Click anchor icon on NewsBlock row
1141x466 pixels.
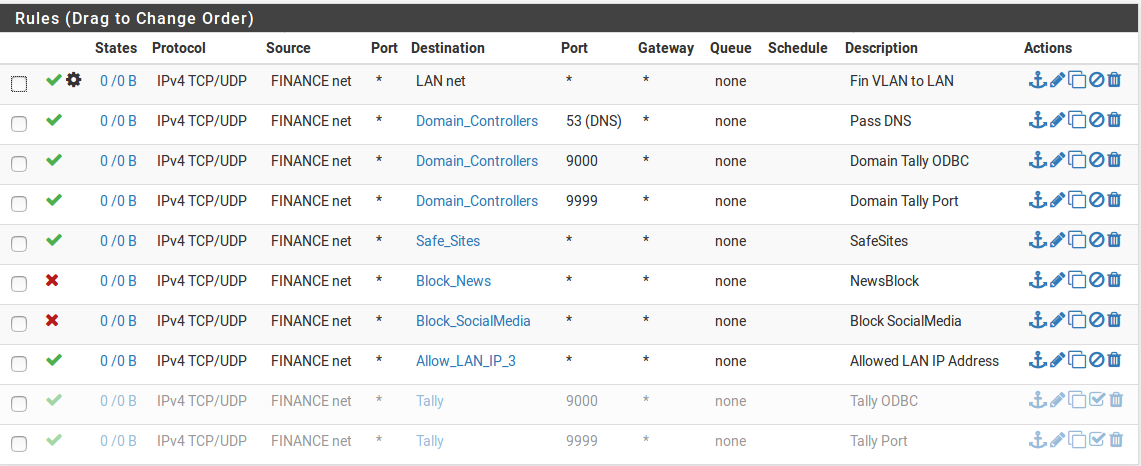click(1038, 280)
